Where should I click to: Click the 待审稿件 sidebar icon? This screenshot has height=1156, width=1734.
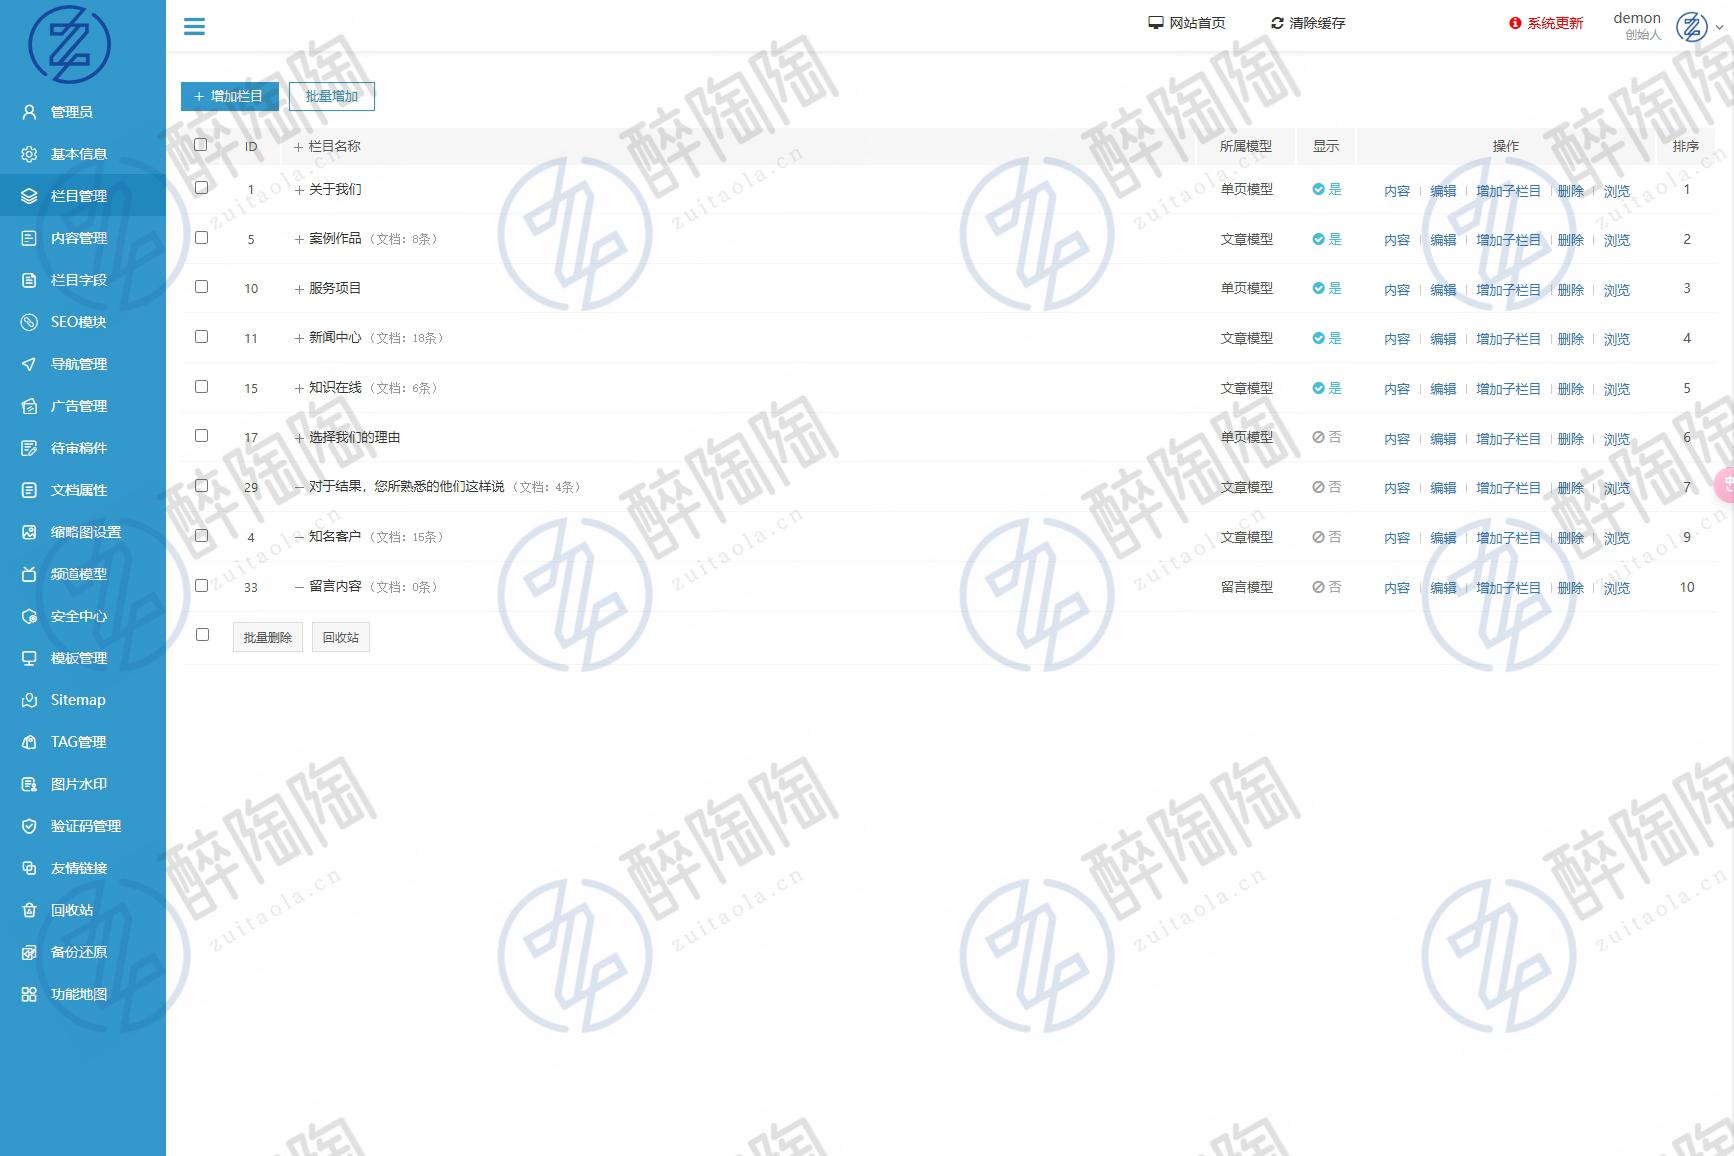[x=29, y=448]
